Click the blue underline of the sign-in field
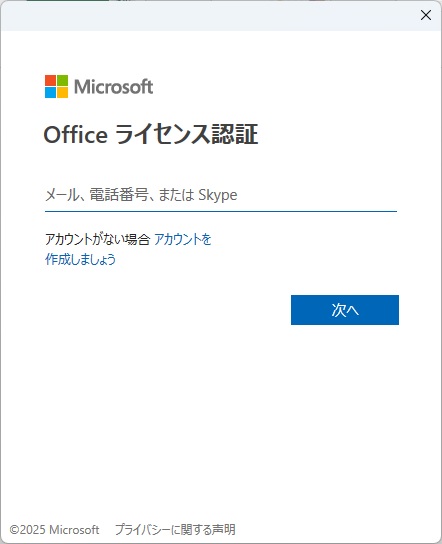The image size is (442, 544). (x=221, y=211)
